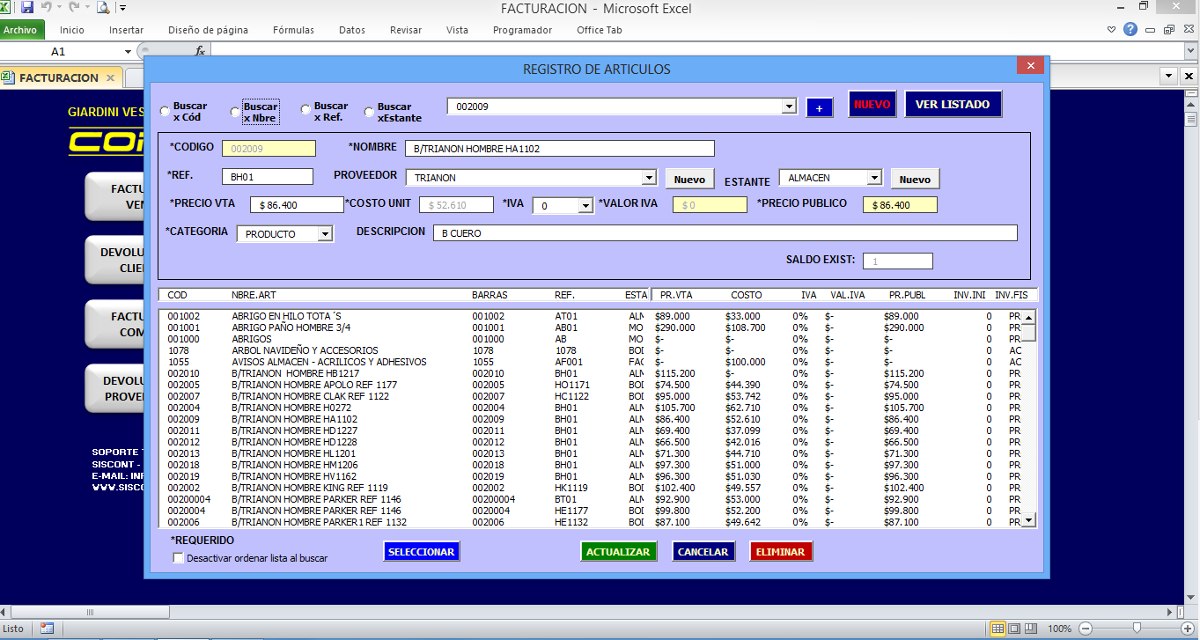Screen dimensions: 1200x640
Task: Select the Buscar xEstante radio button
Action: click(369, 112)
